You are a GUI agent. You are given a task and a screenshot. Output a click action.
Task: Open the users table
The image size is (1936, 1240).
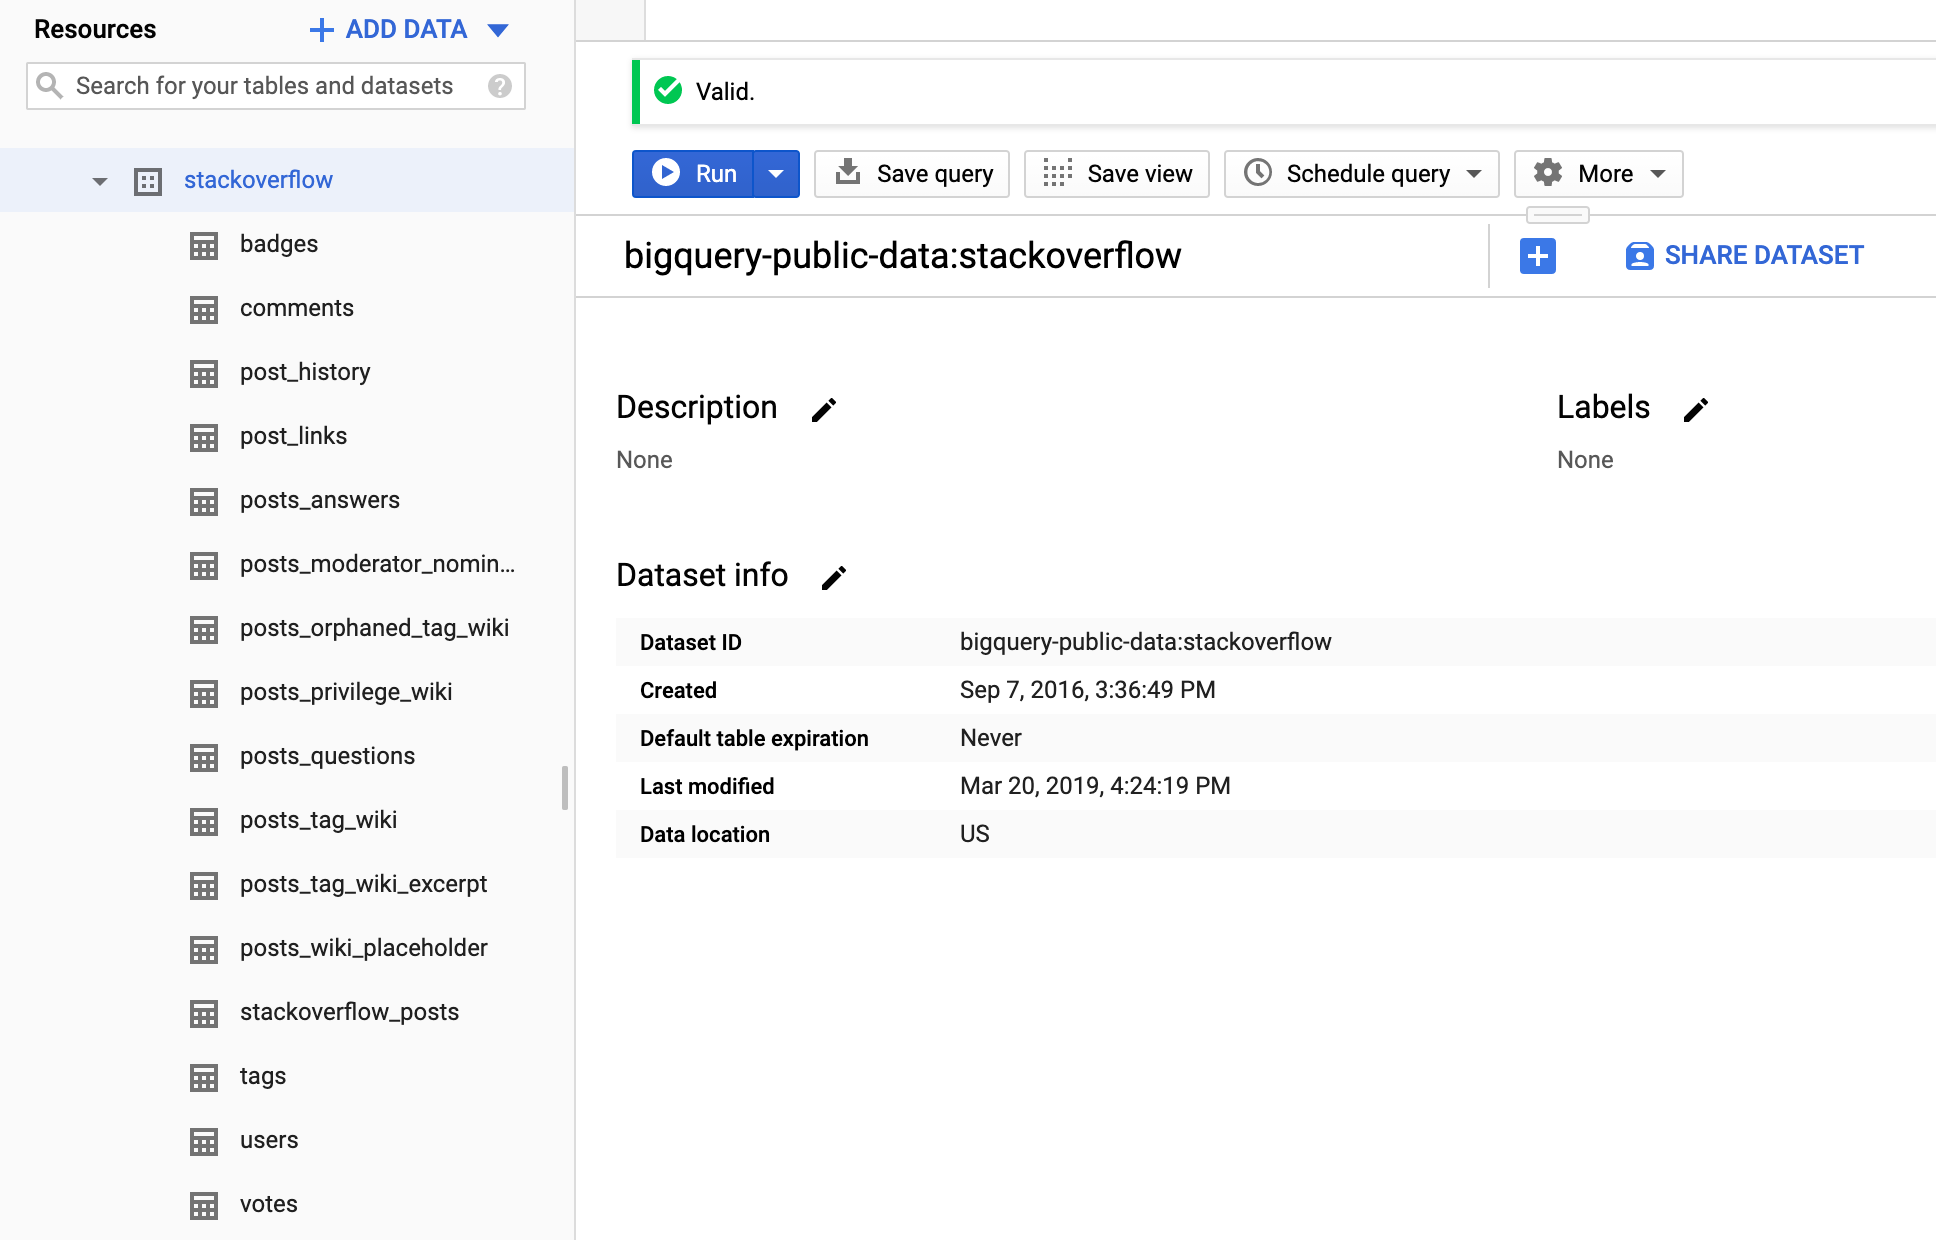268,1140
